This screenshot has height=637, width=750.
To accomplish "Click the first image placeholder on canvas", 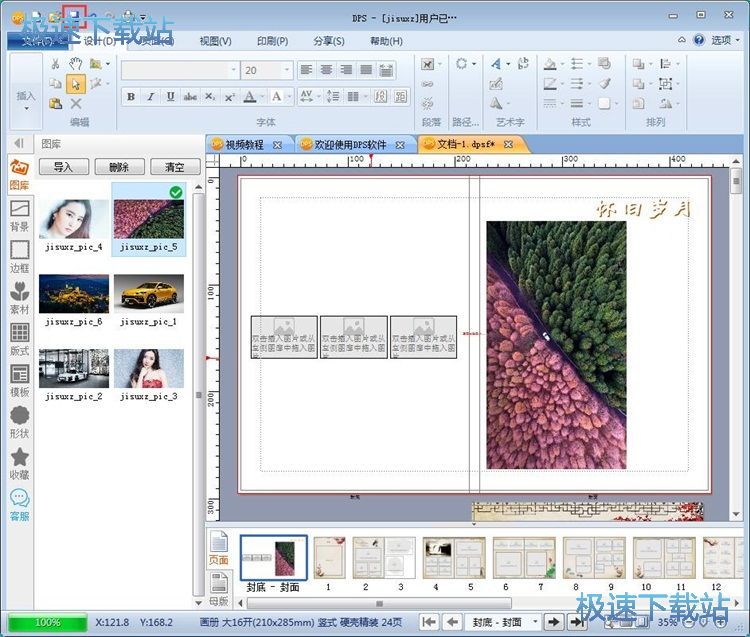I will coord(284,337).
